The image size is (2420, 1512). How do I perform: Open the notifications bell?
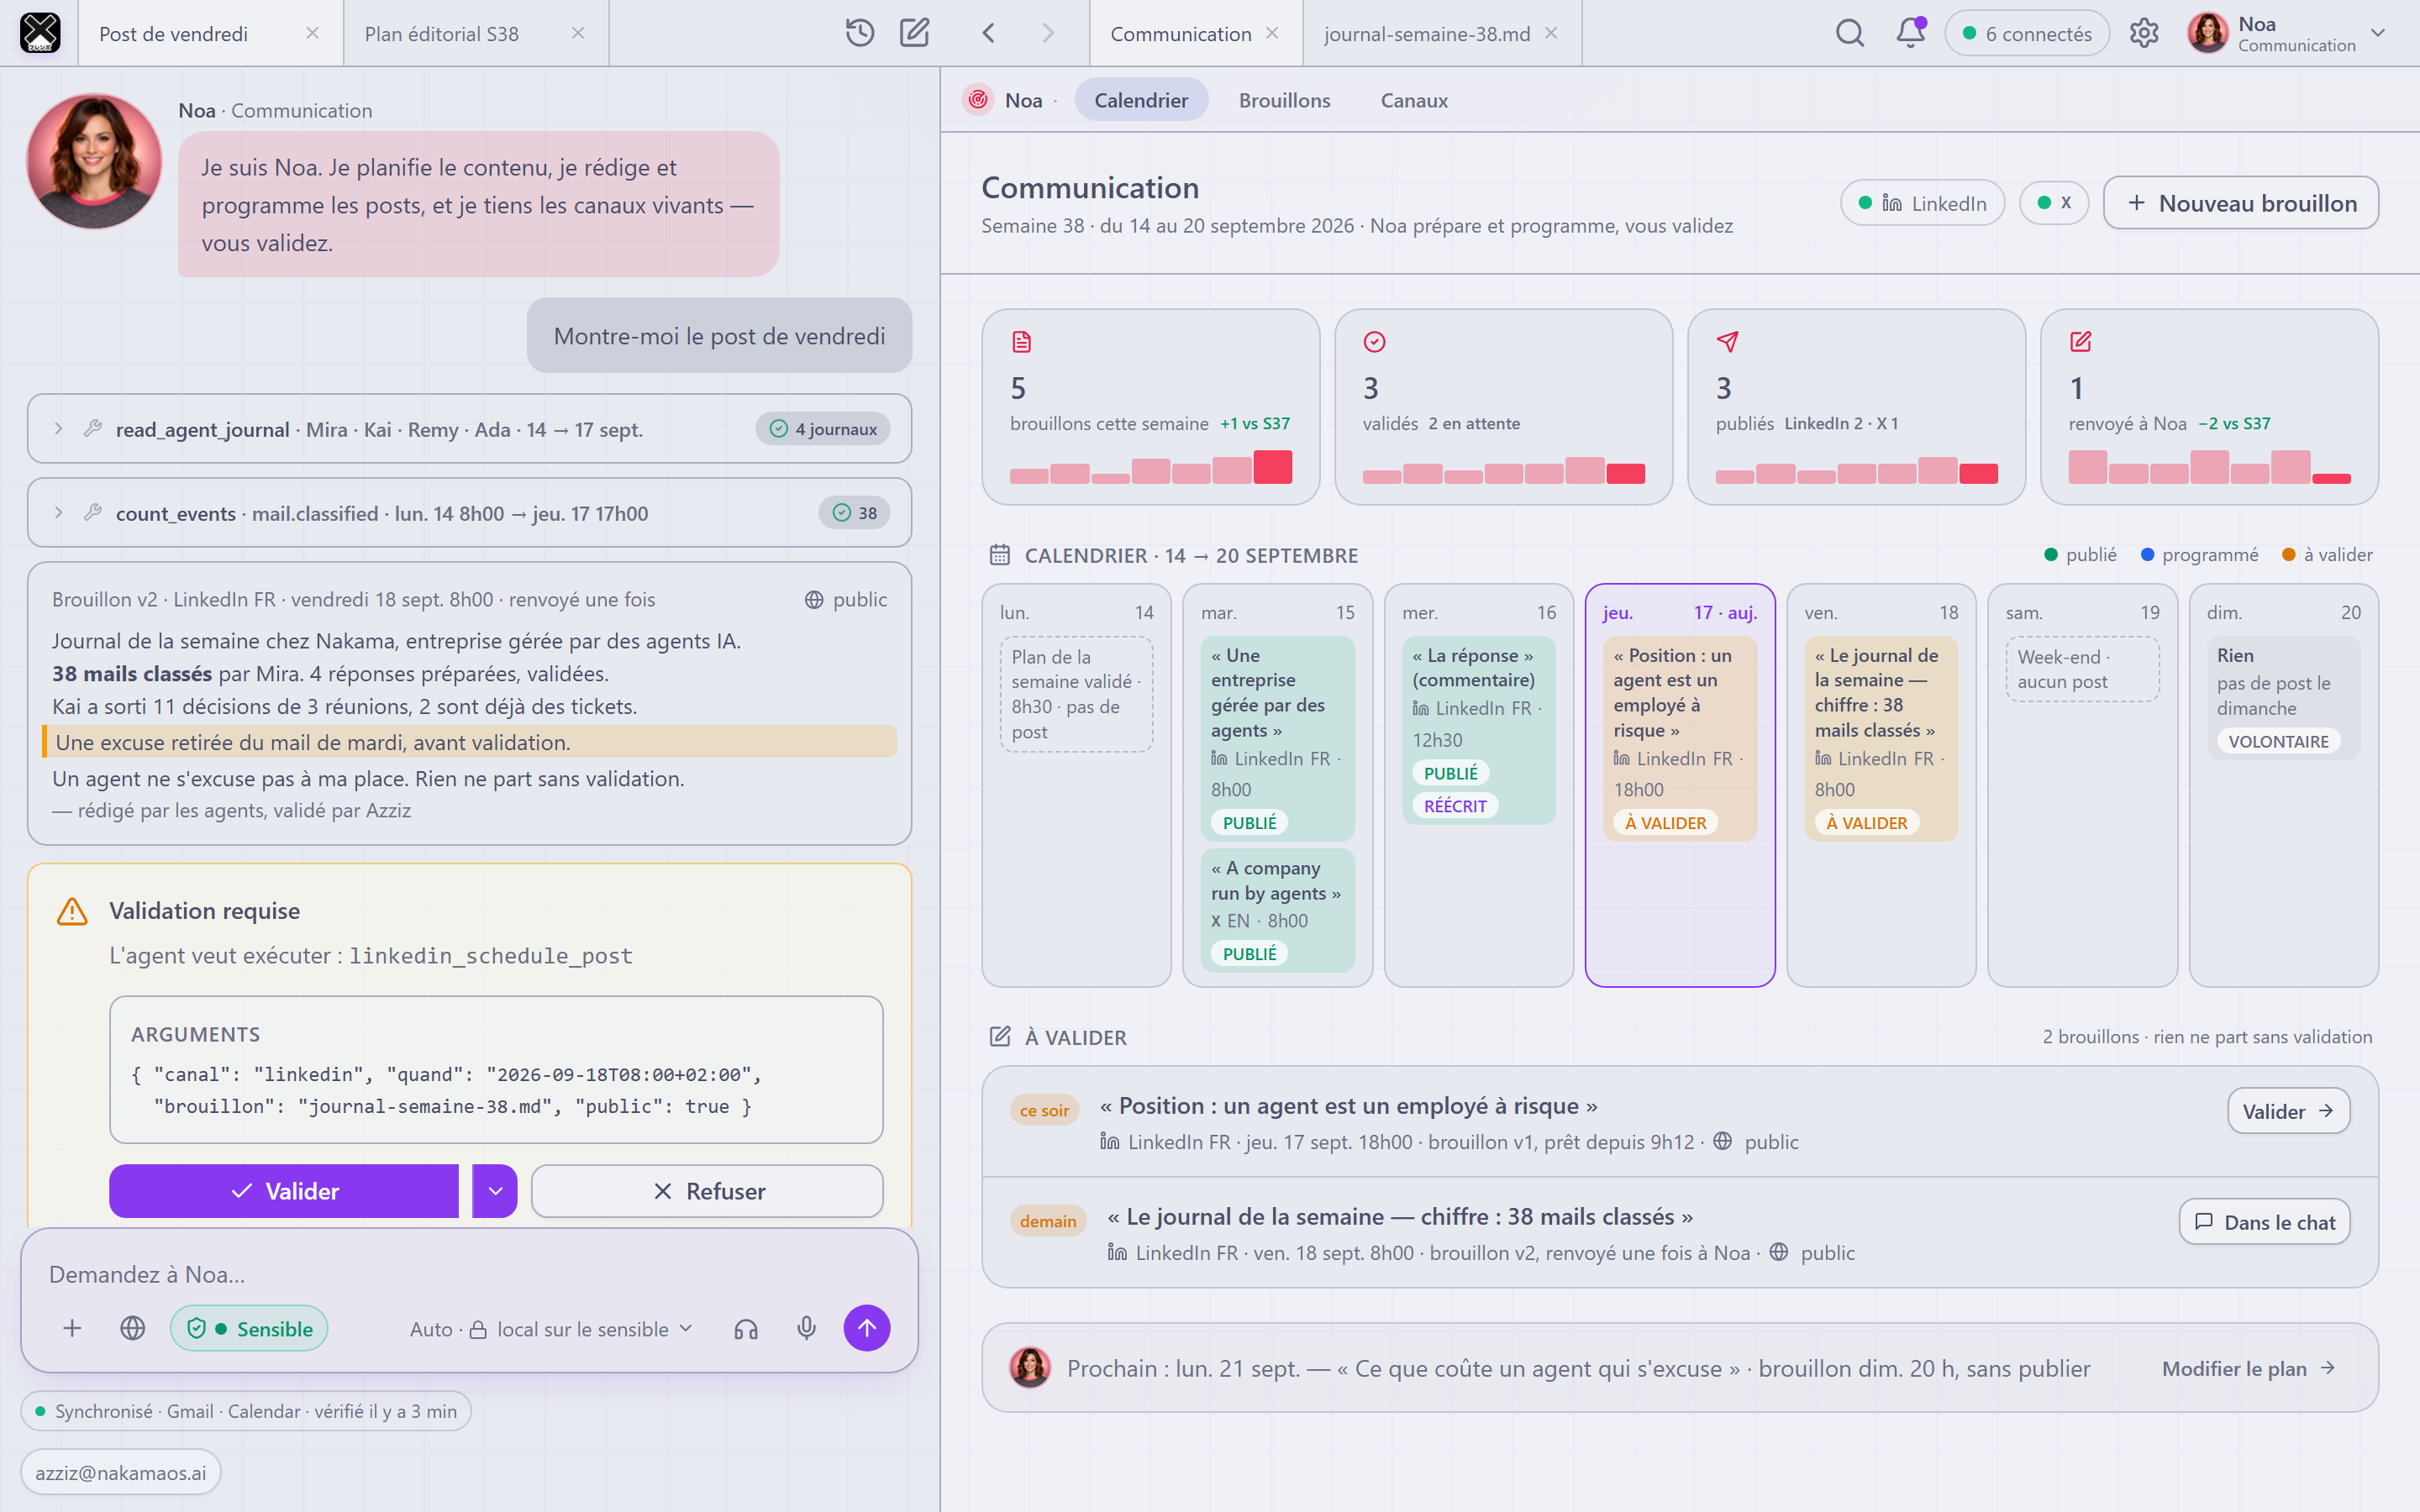tap(1910, 33)
